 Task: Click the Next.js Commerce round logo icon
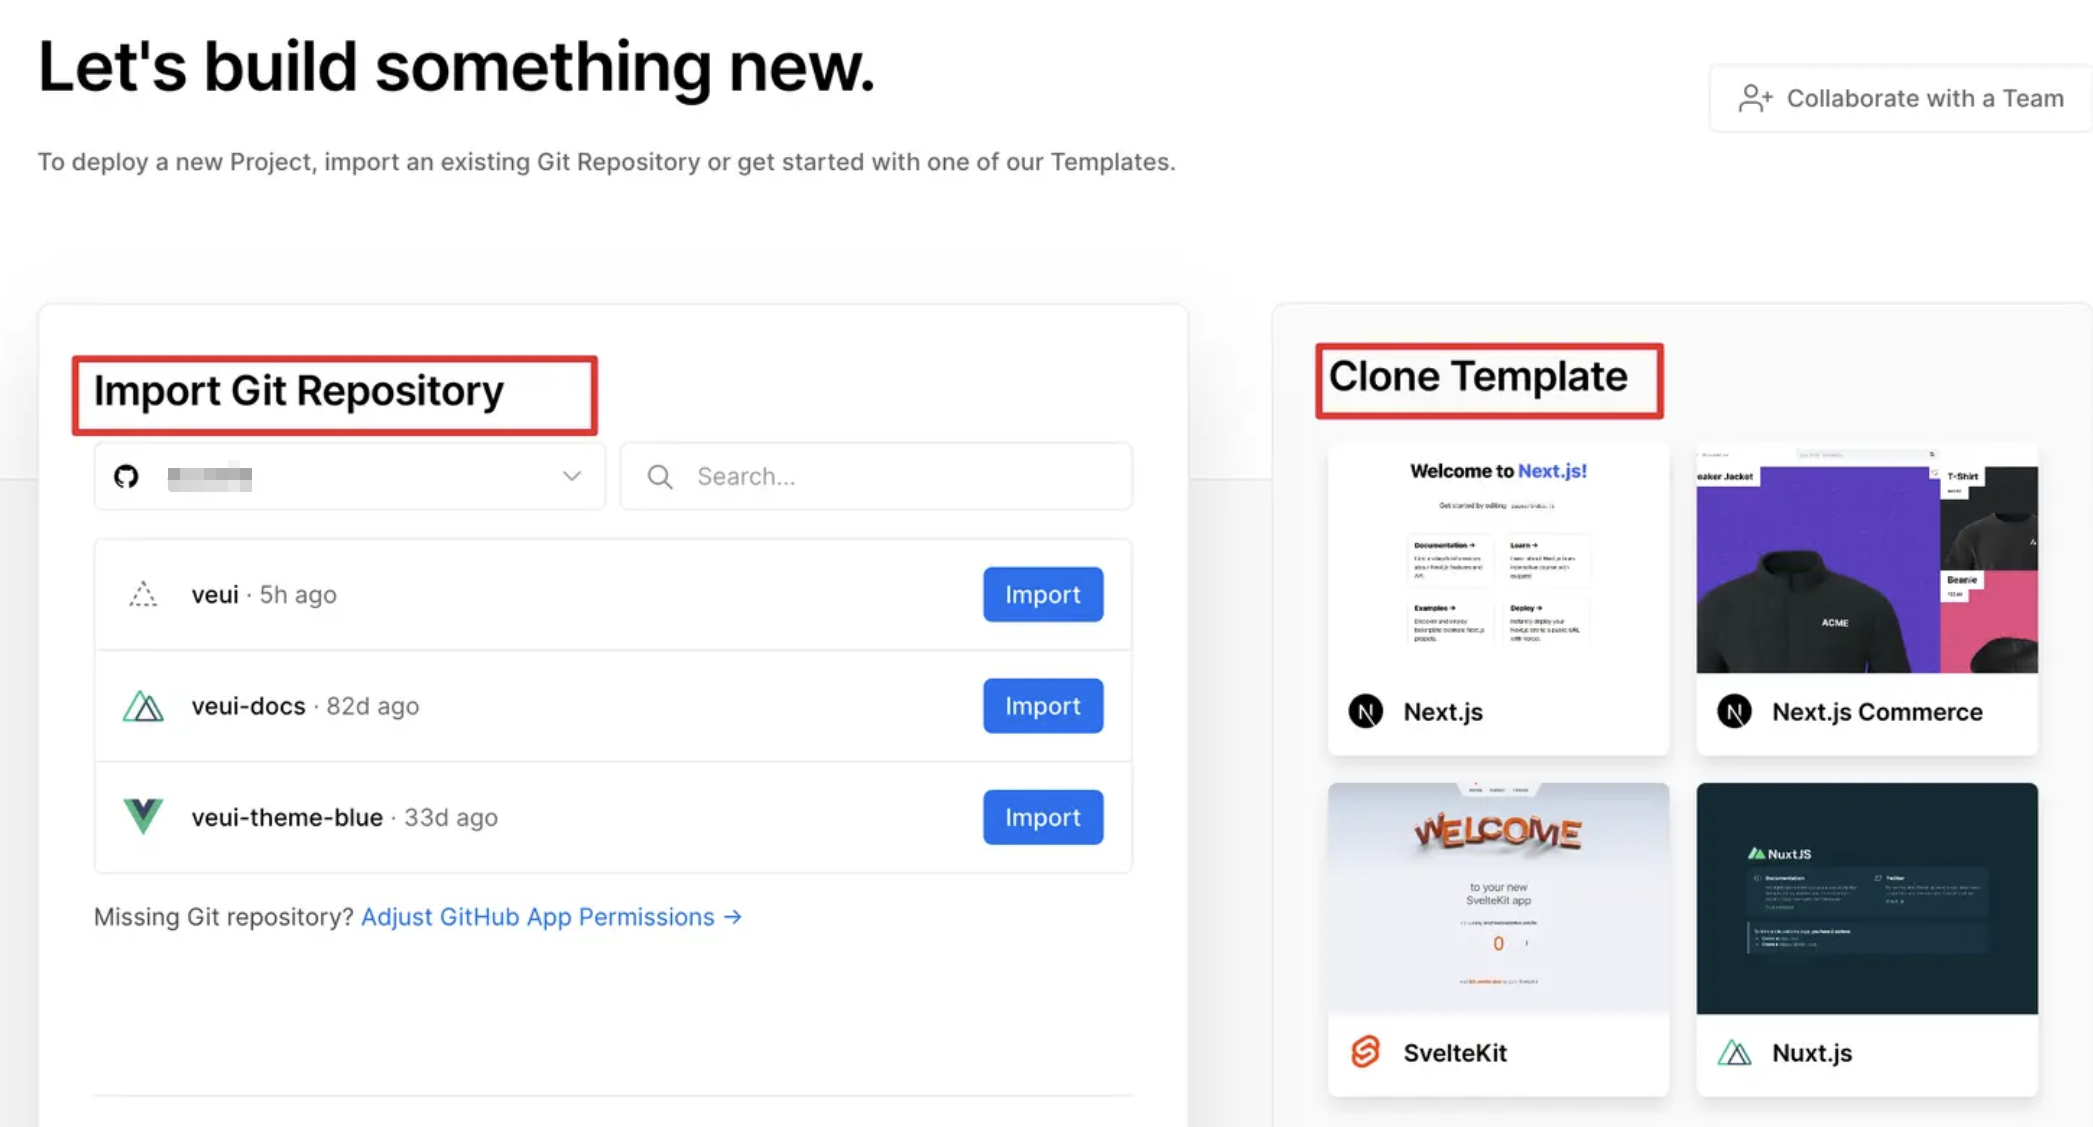point(1735,711)
